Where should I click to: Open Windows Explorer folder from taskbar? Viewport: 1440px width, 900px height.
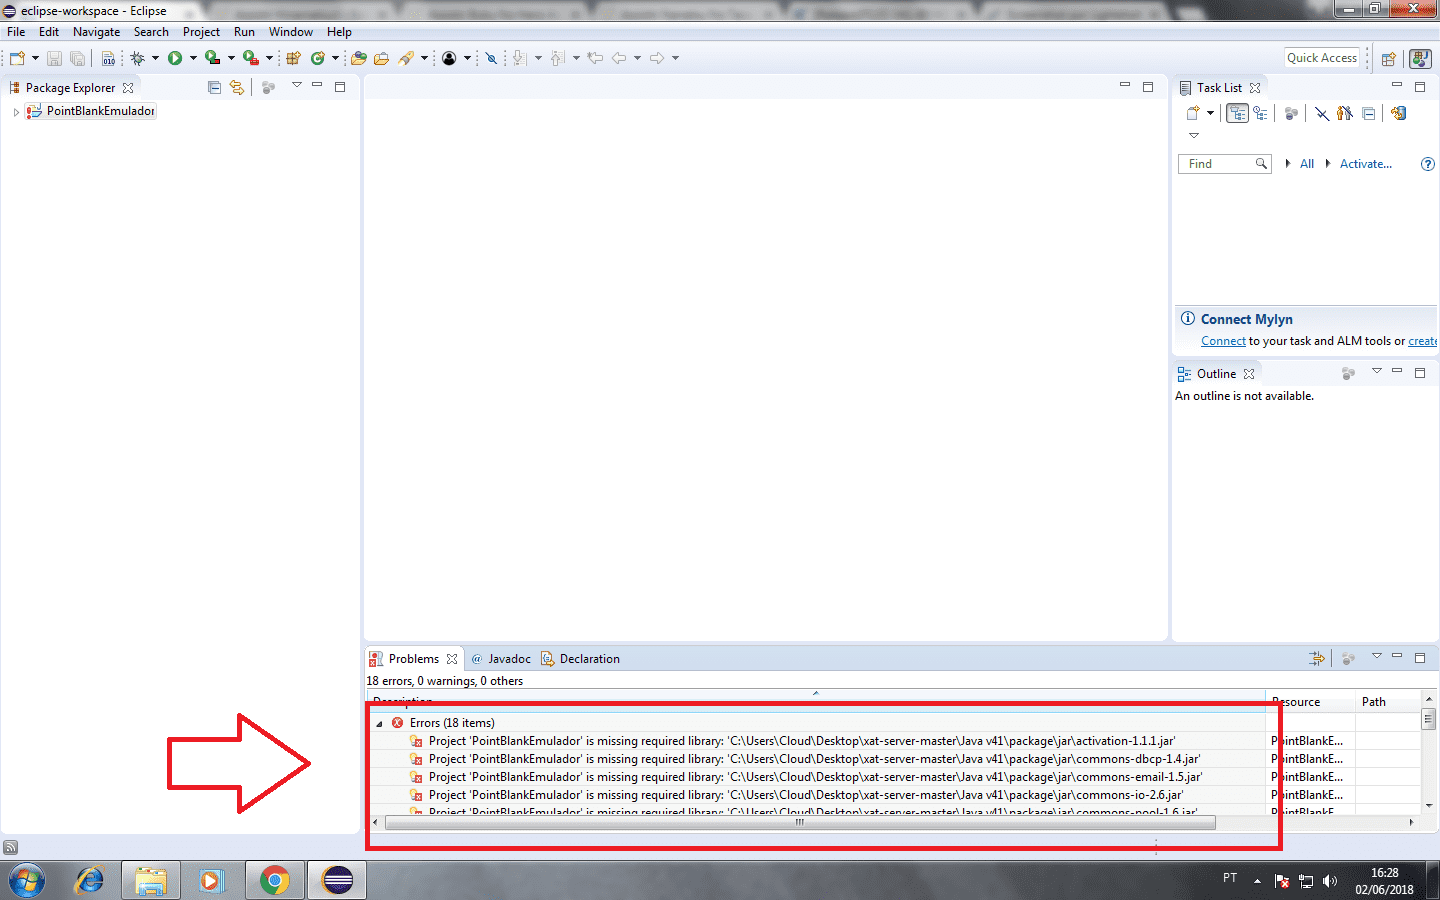click(151, 880)
